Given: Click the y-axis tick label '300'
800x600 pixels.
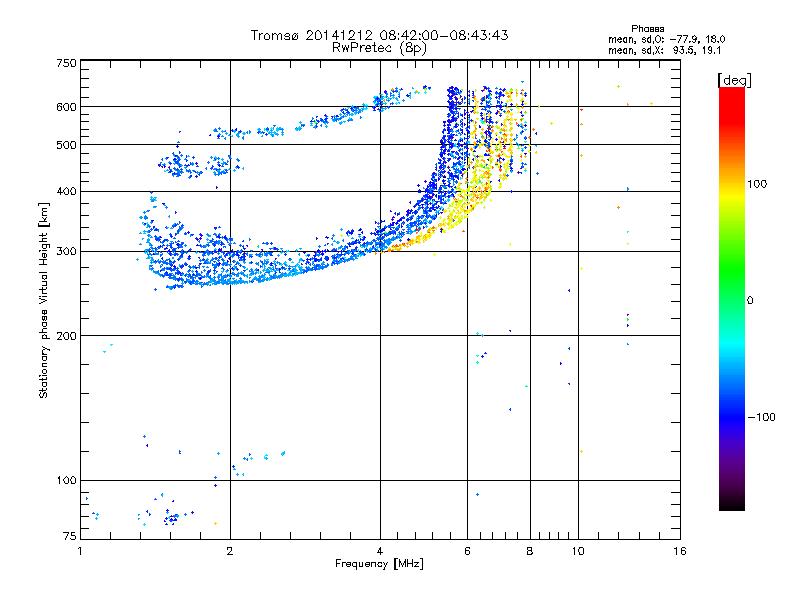Looking at the screenshot, I should (x=66, y=252).
